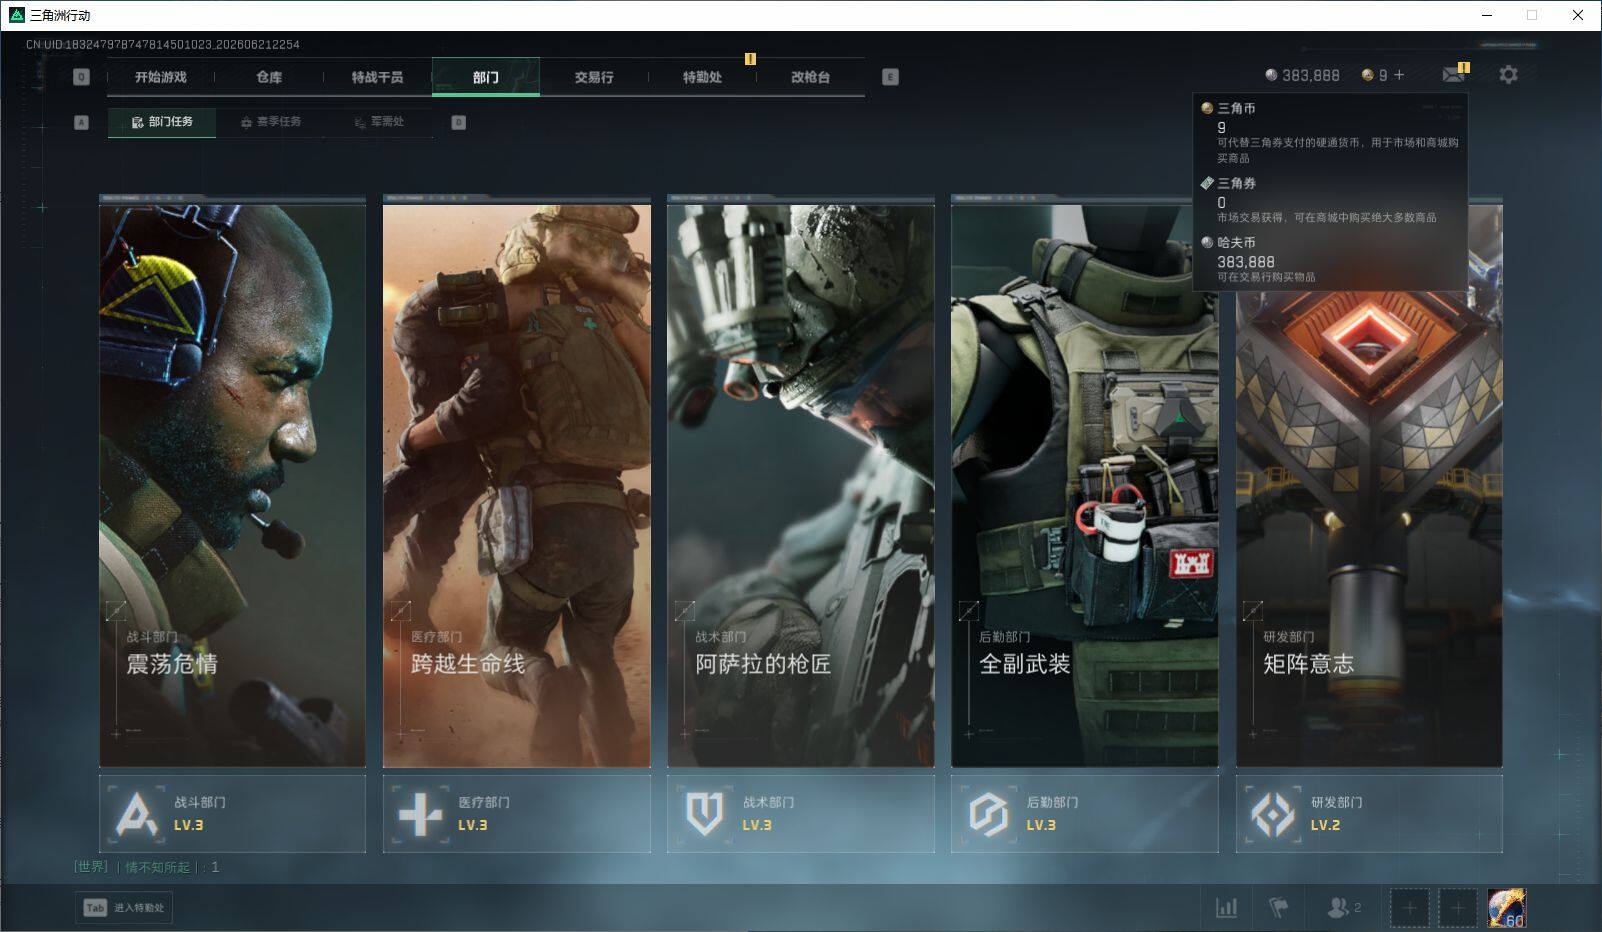The width and height of the screenshot is (1602, 932).
Task: Click the second empty teammate slot plus
Action: pyautogui.click(x=1457, y=908)
